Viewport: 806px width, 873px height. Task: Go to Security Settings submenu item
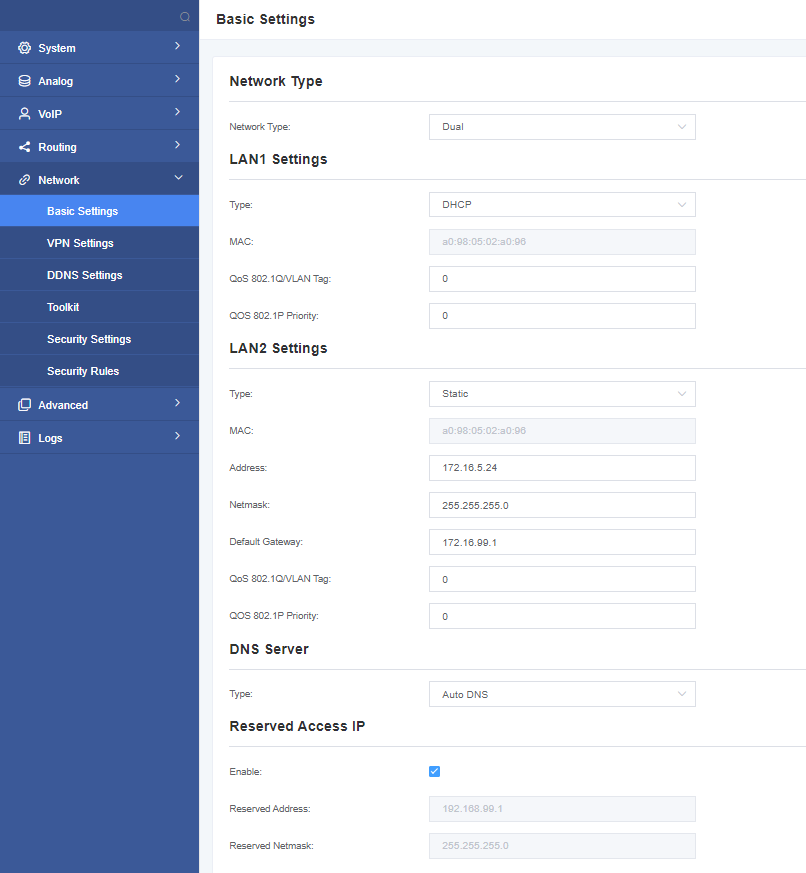(x=99, y=339)
